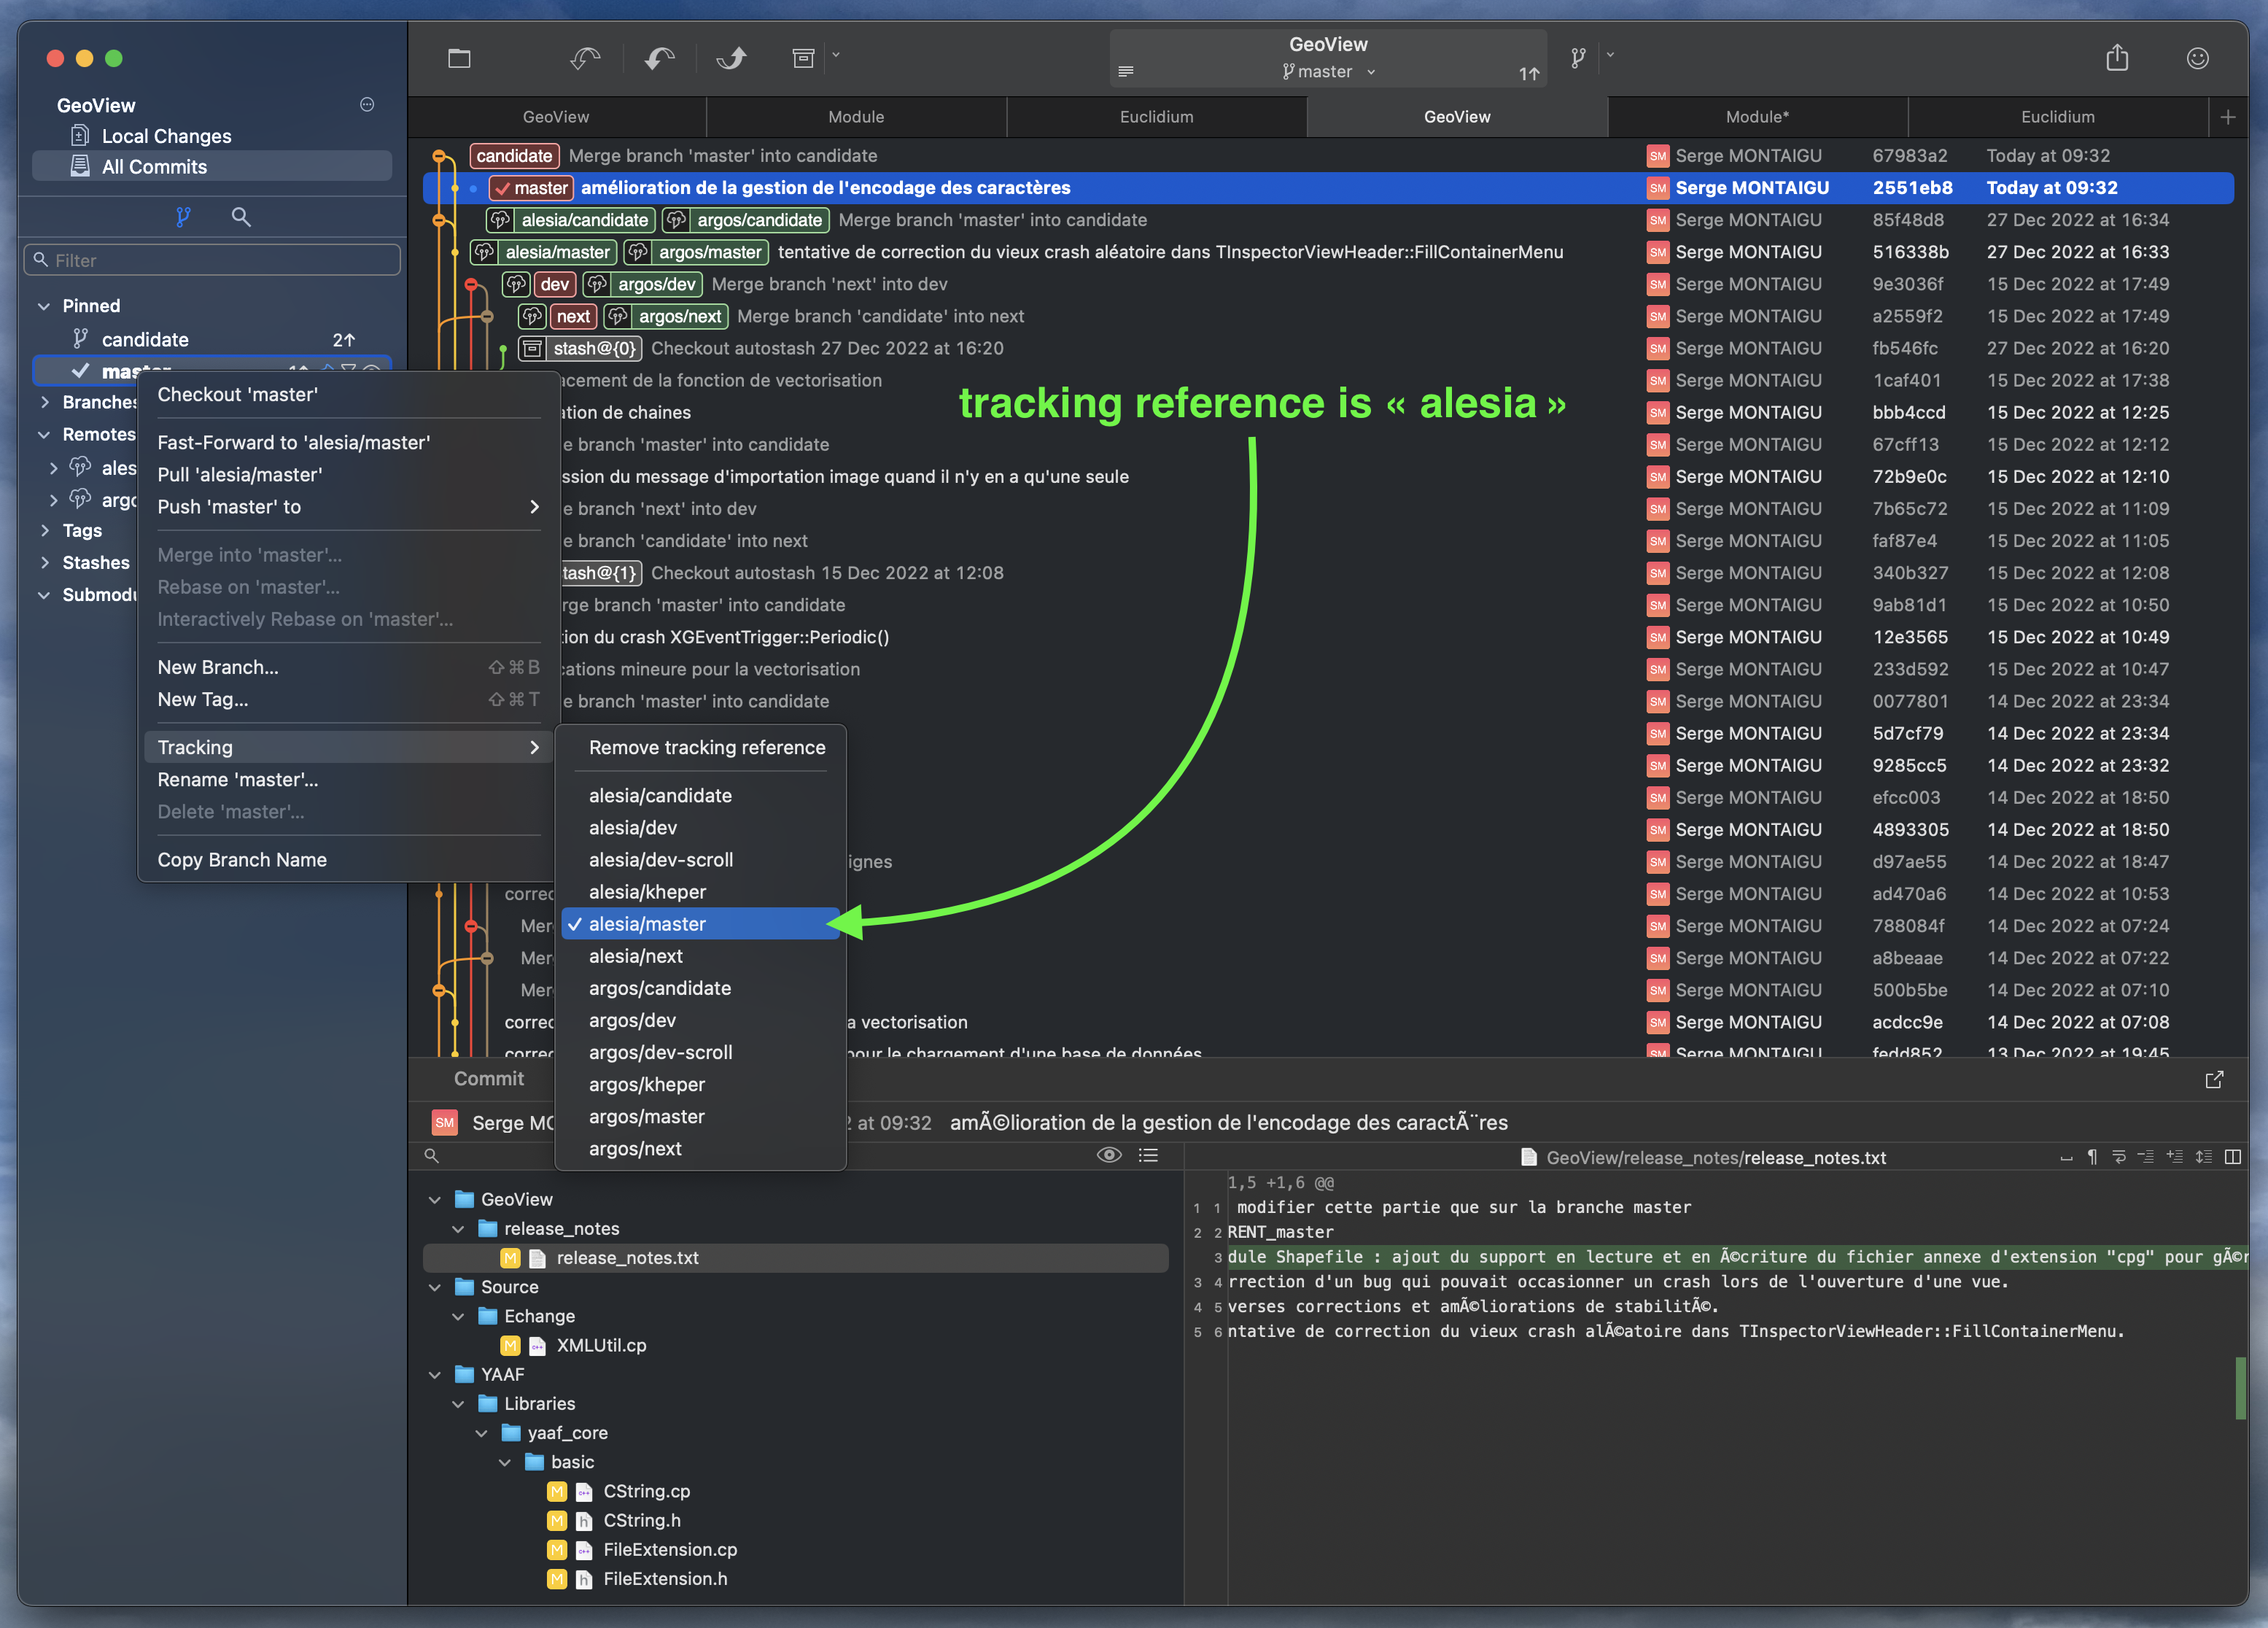
Task: Enable split diff view with the rightmost diff icon
Action: (2234, 1157)
